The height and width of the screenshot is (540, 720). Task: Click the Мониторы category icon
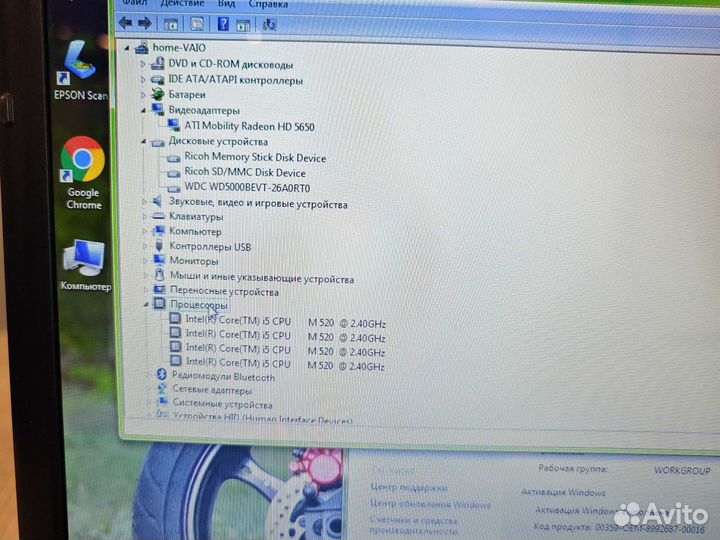(x=159, y=260)
